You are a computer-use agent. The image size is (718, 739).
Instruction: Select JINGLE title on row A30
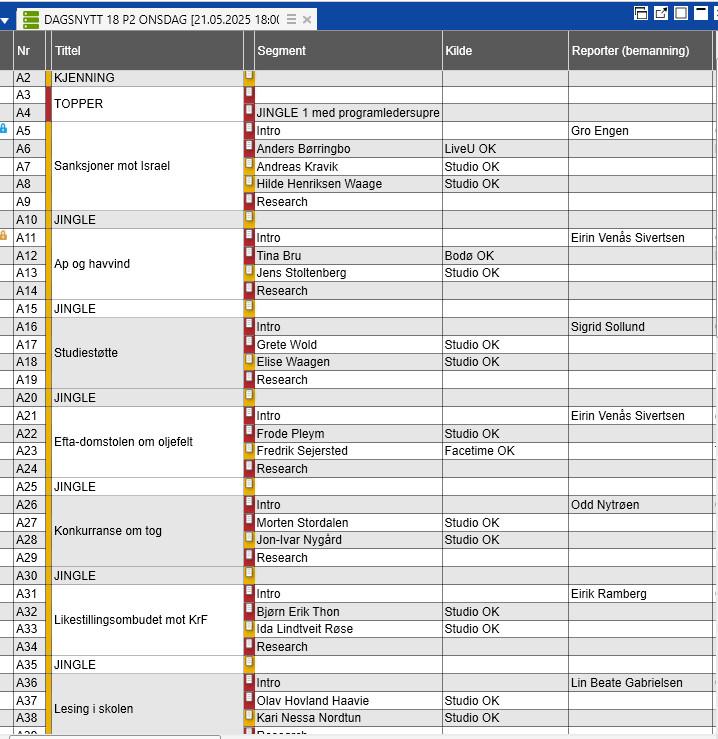click(x=147, y=576)
